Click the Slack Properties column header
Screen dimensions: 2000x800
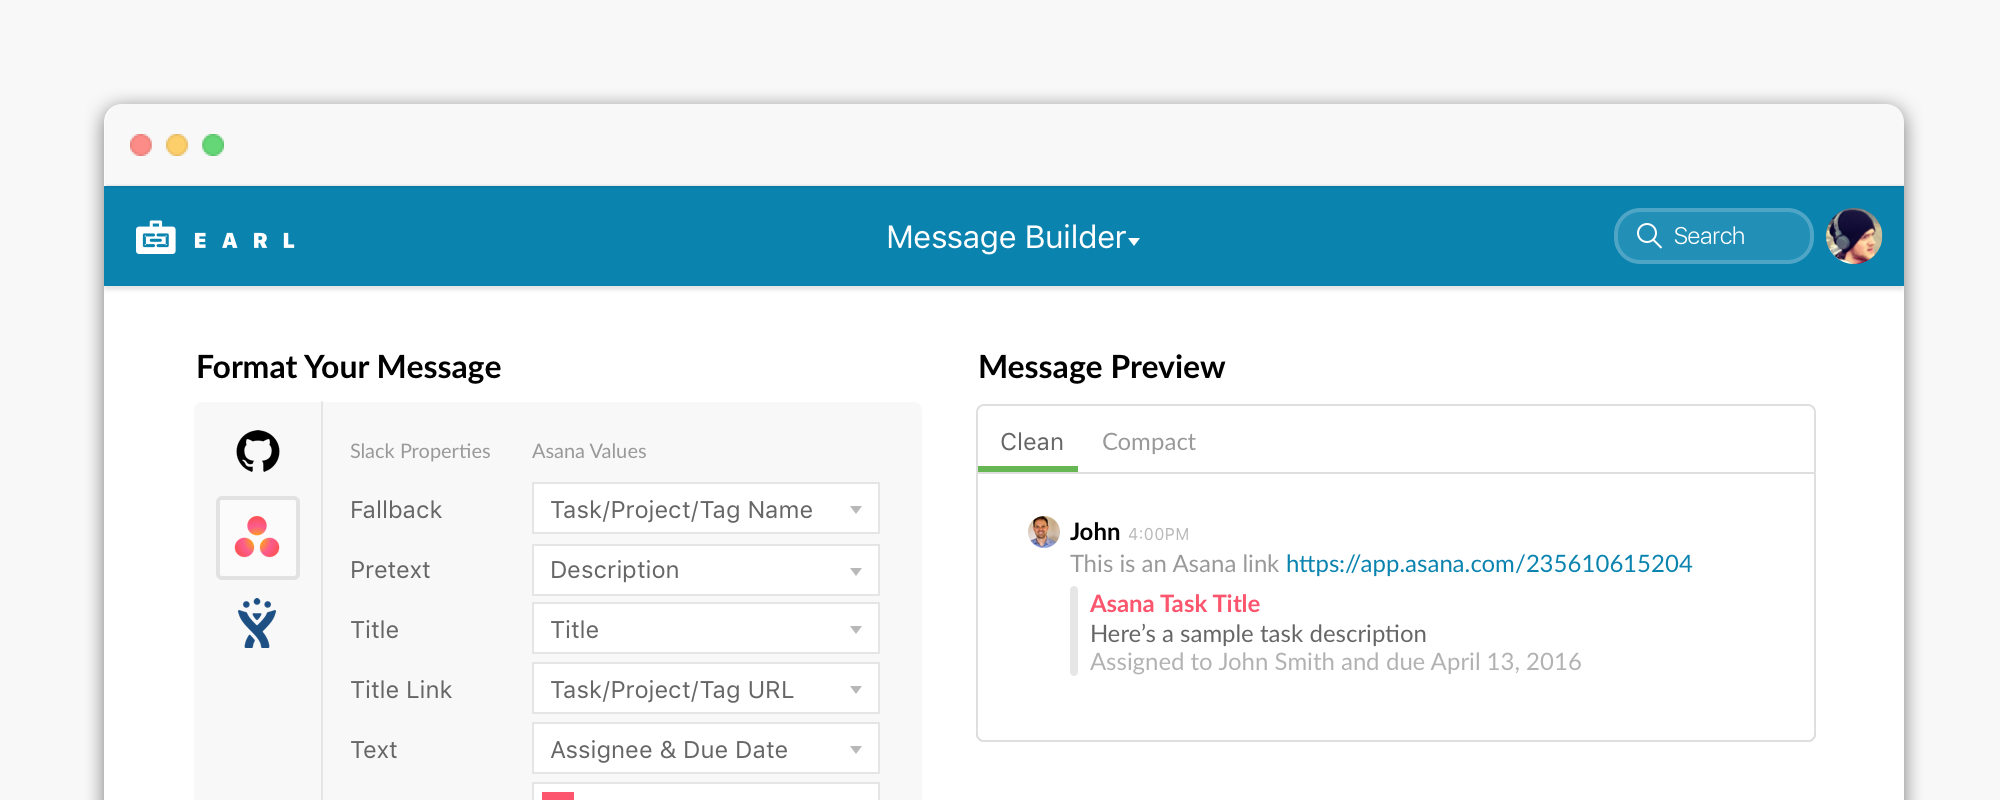(420, 451)
